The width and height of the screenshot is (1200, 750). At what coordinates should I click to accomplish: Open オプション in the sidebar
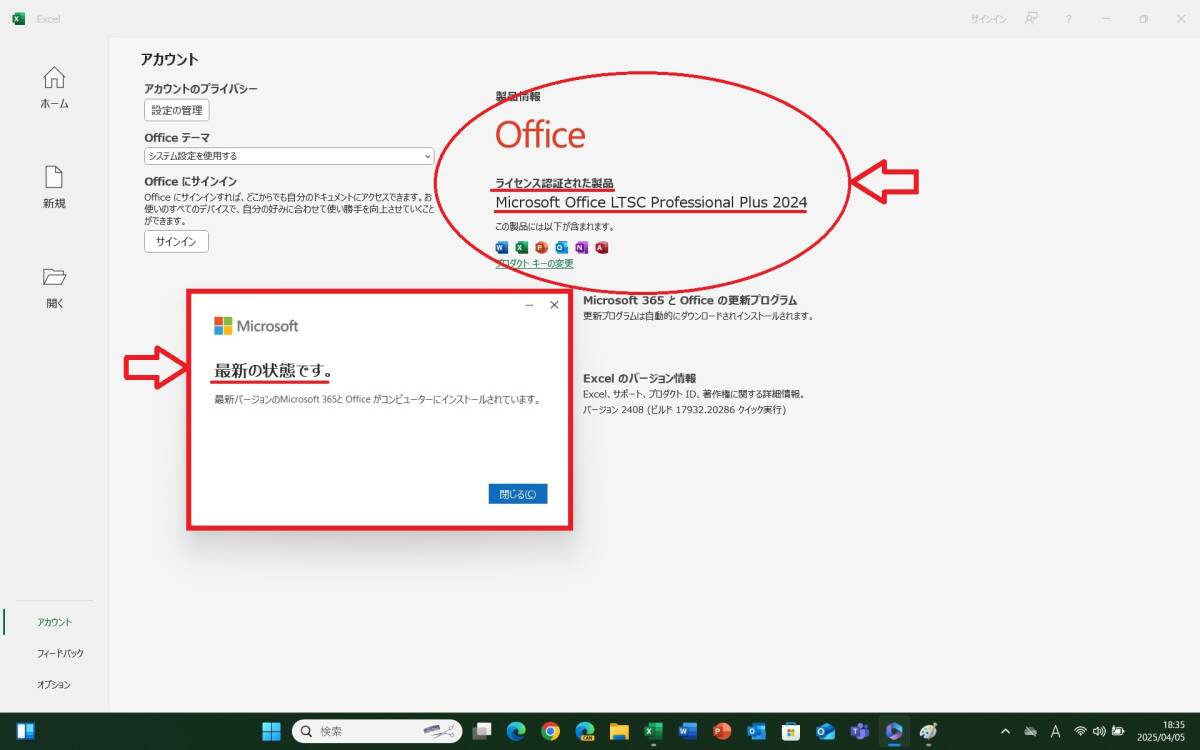[x=54, y=684]
